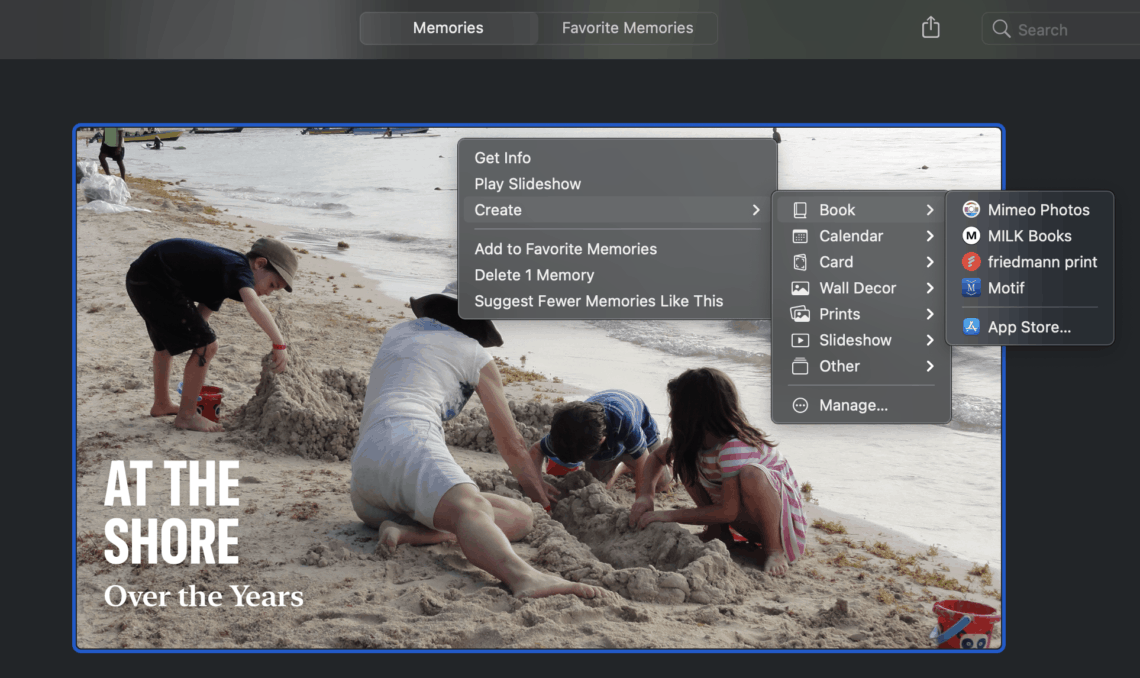Image resolution: width=1140 pixels, height=678 pixels.
Task: Select Slideshow label in Create submenu
Action: (x=855, y=340)
